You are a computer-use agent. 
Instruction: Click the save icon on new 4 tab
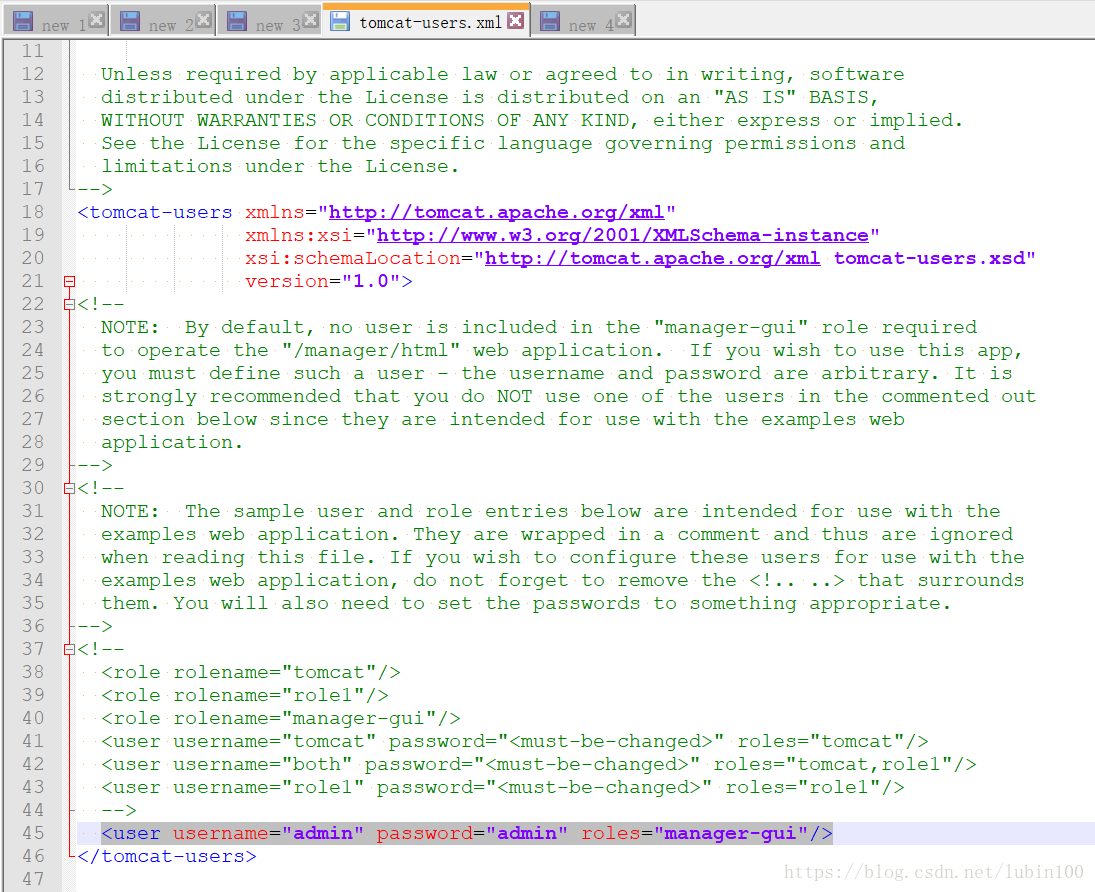pos(550,22)
